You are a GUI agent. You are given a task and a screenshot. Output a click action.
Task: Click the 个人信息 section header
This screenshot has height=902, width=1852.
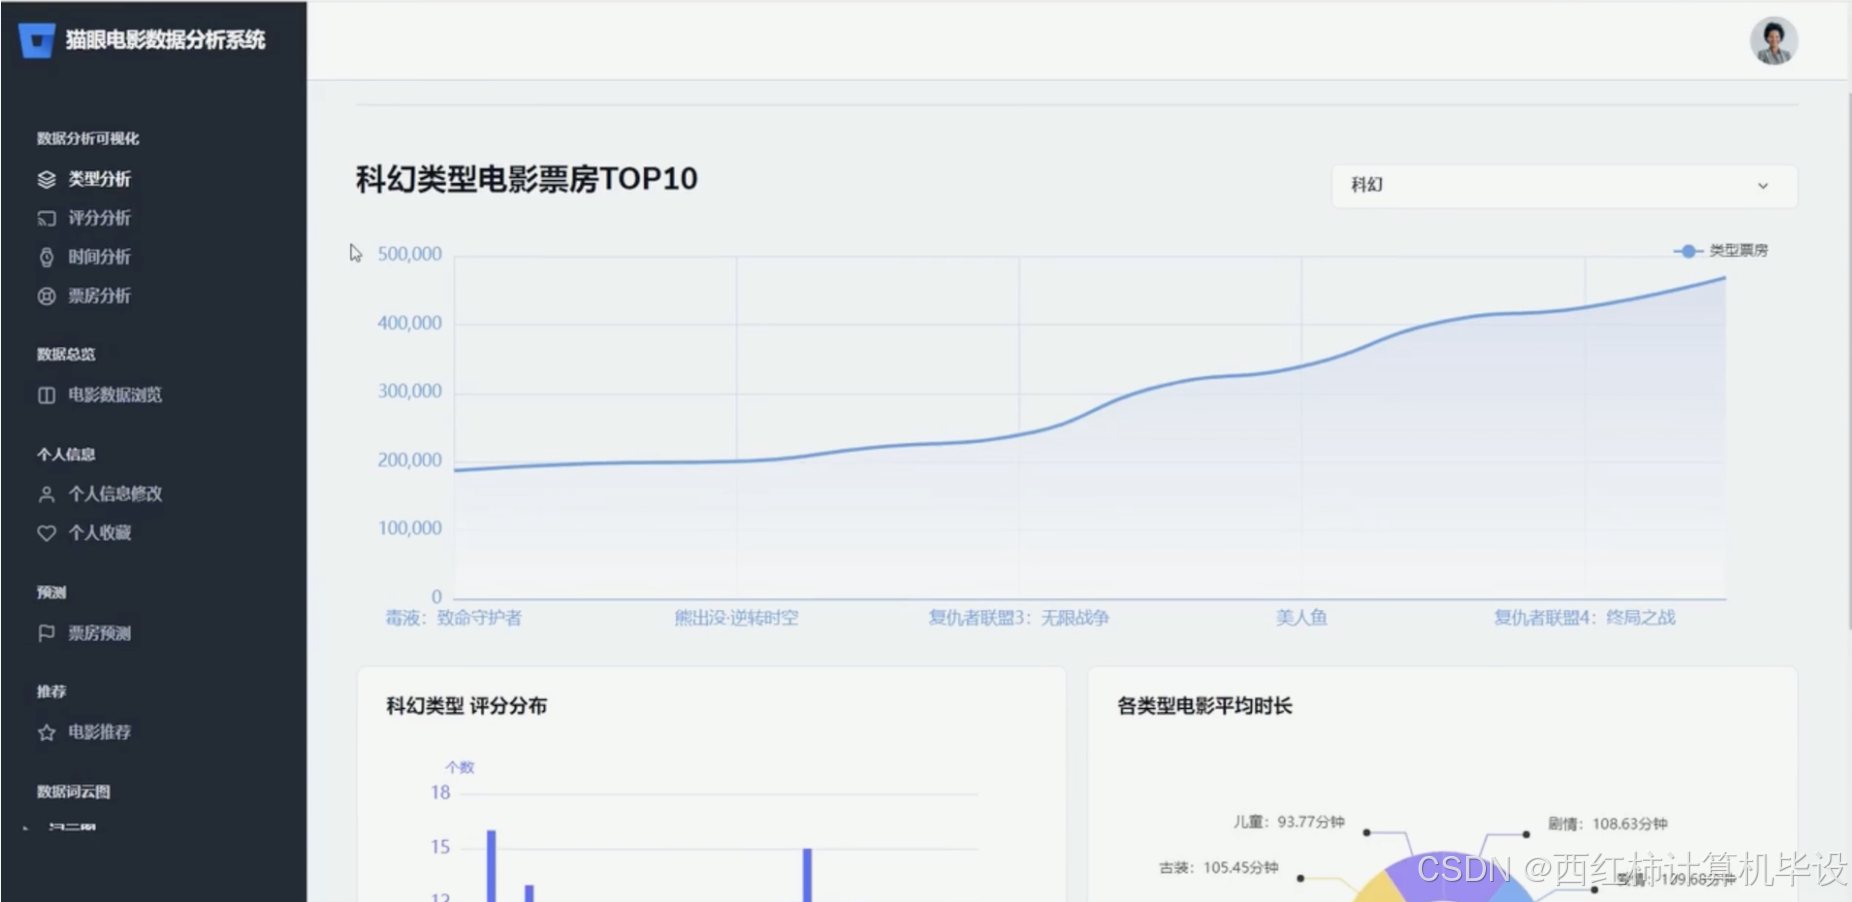tap(66, 455)
